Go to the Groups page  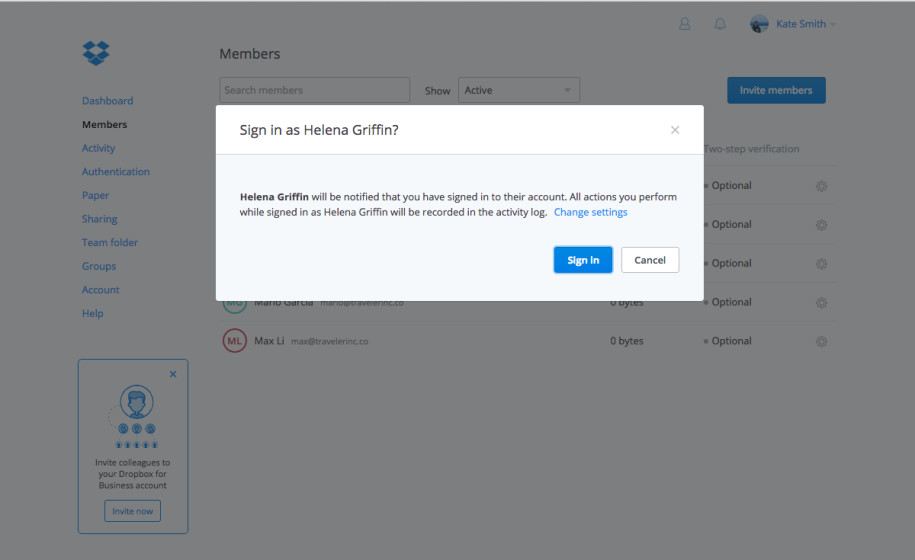click(99, 266)
